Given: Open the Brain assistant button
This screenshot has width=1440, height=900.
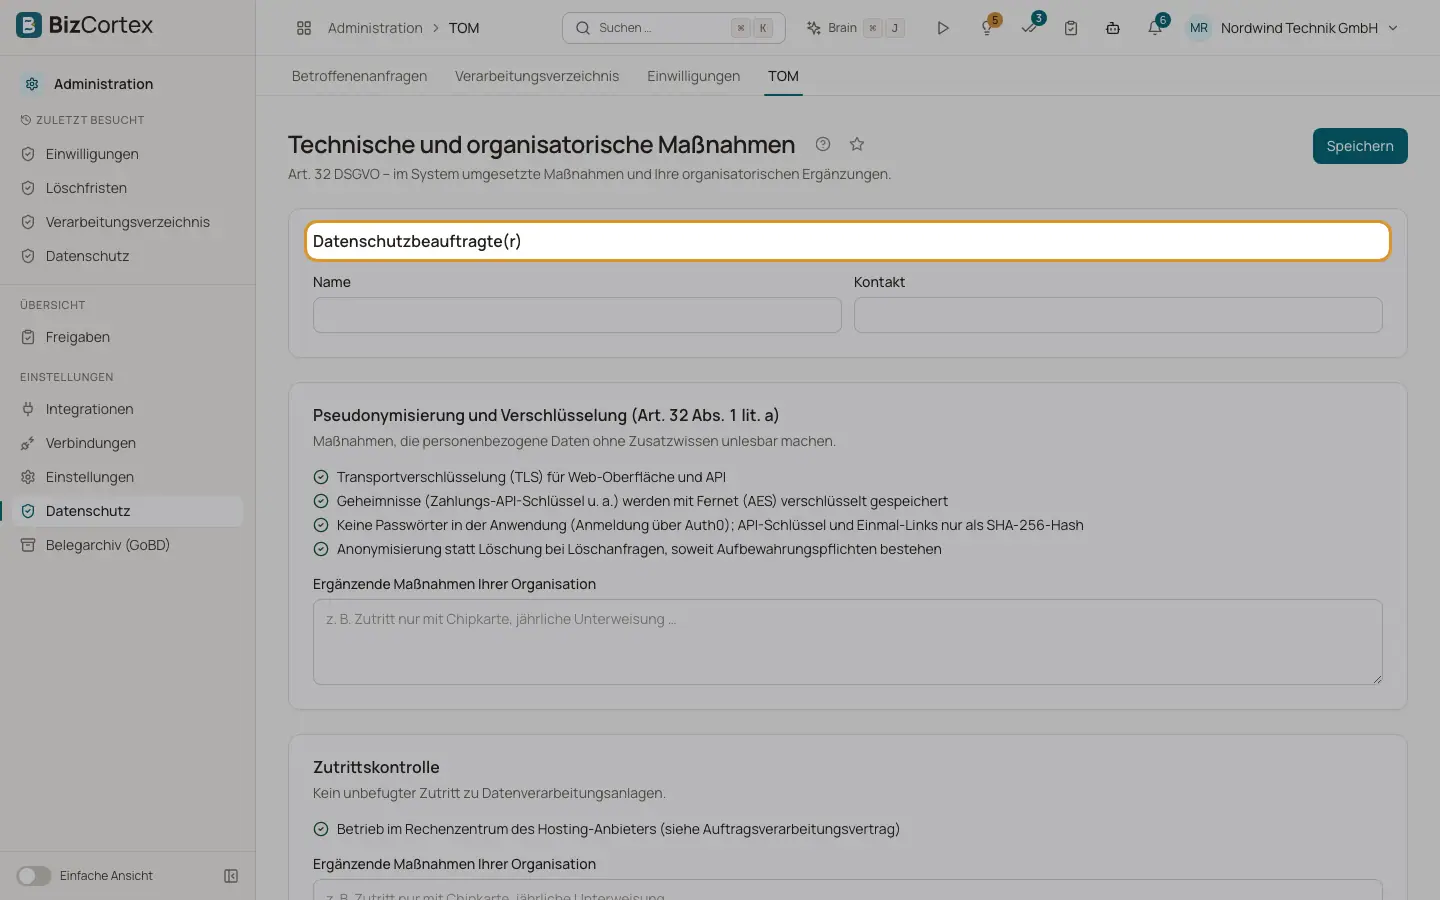Looking at the screenshot, I should pyautogui.click(x=855, y=28).
